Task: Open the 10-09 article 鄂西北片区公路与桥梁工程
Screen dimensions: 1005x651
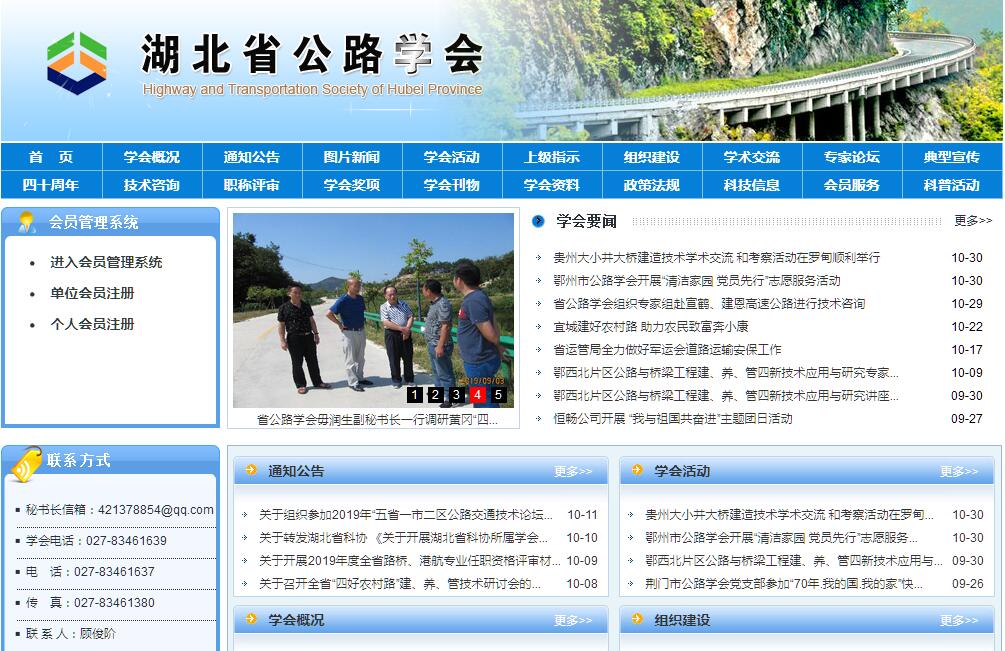Action: coord(726,373)
